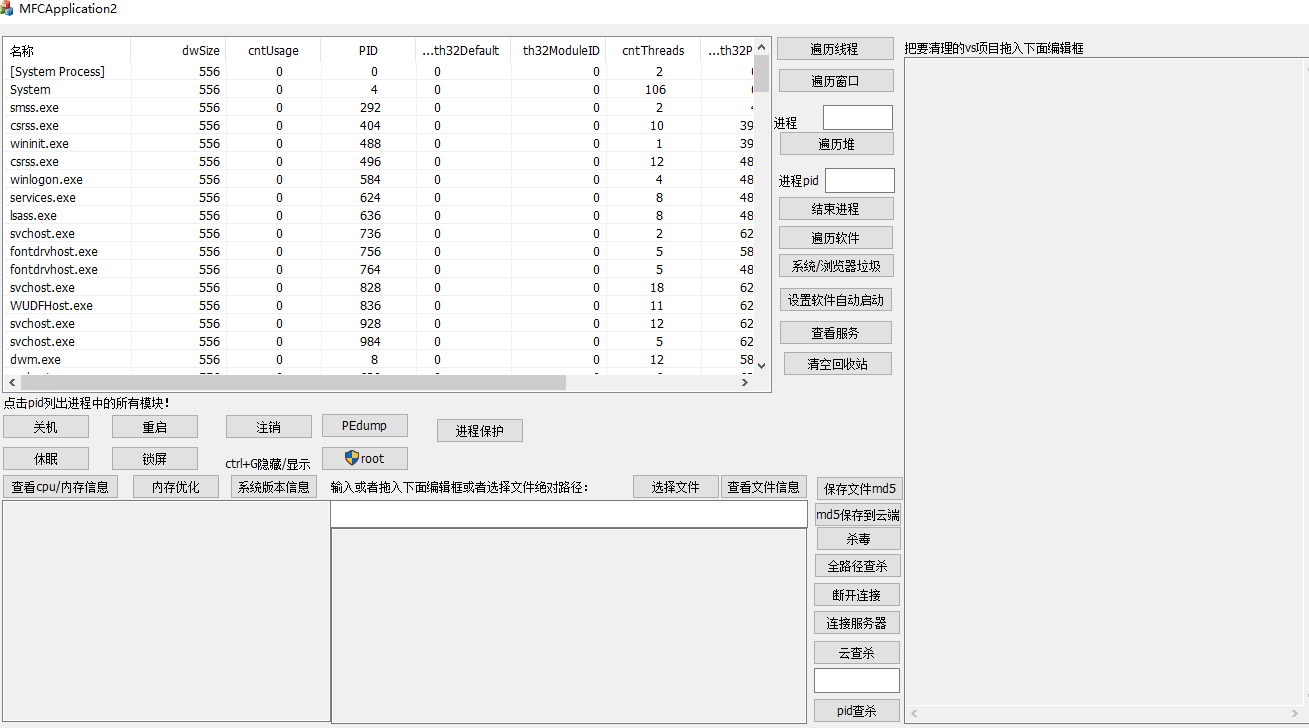Click the 关机 shutdown button
1309x728 pixels.
(46, 427)
